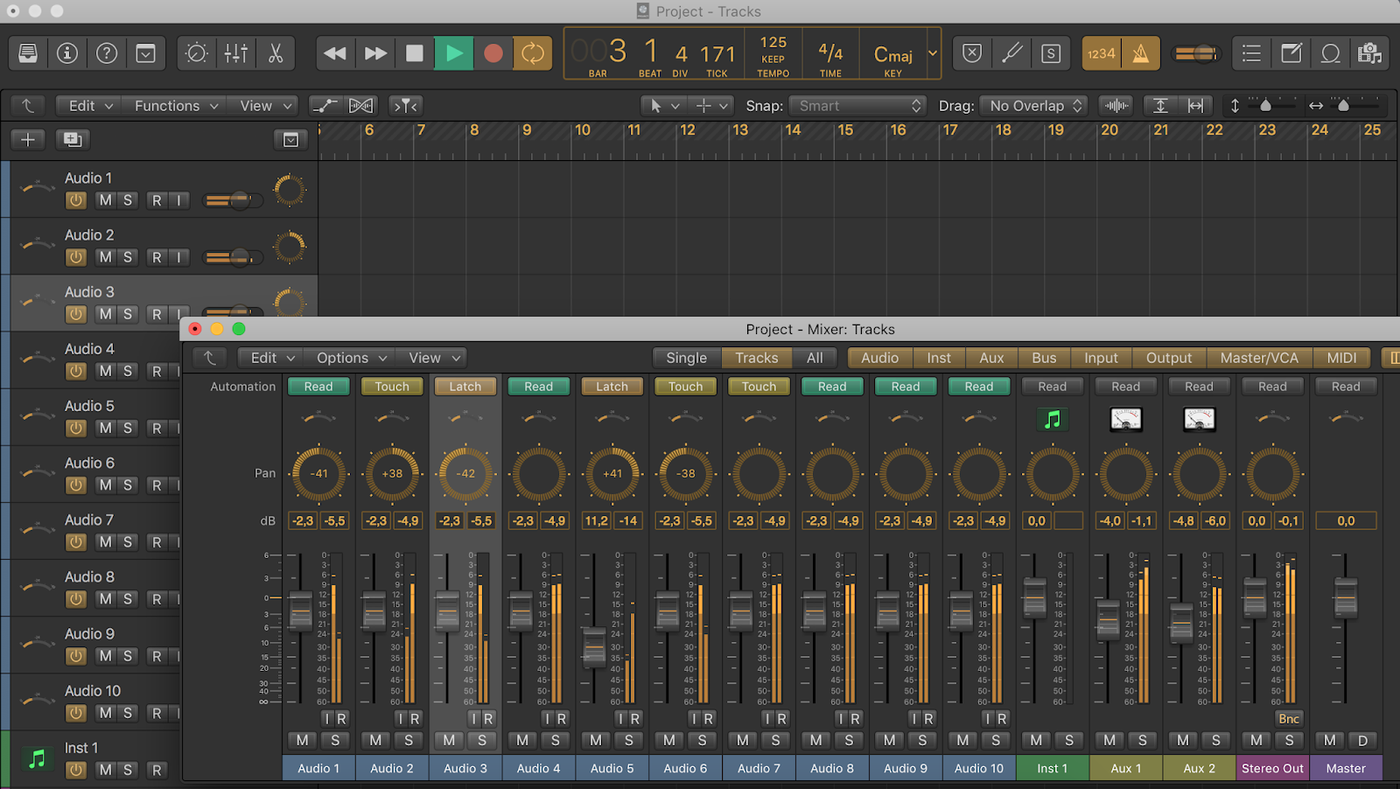Toggle the Solo S button in control bar

coord(1050,53)
